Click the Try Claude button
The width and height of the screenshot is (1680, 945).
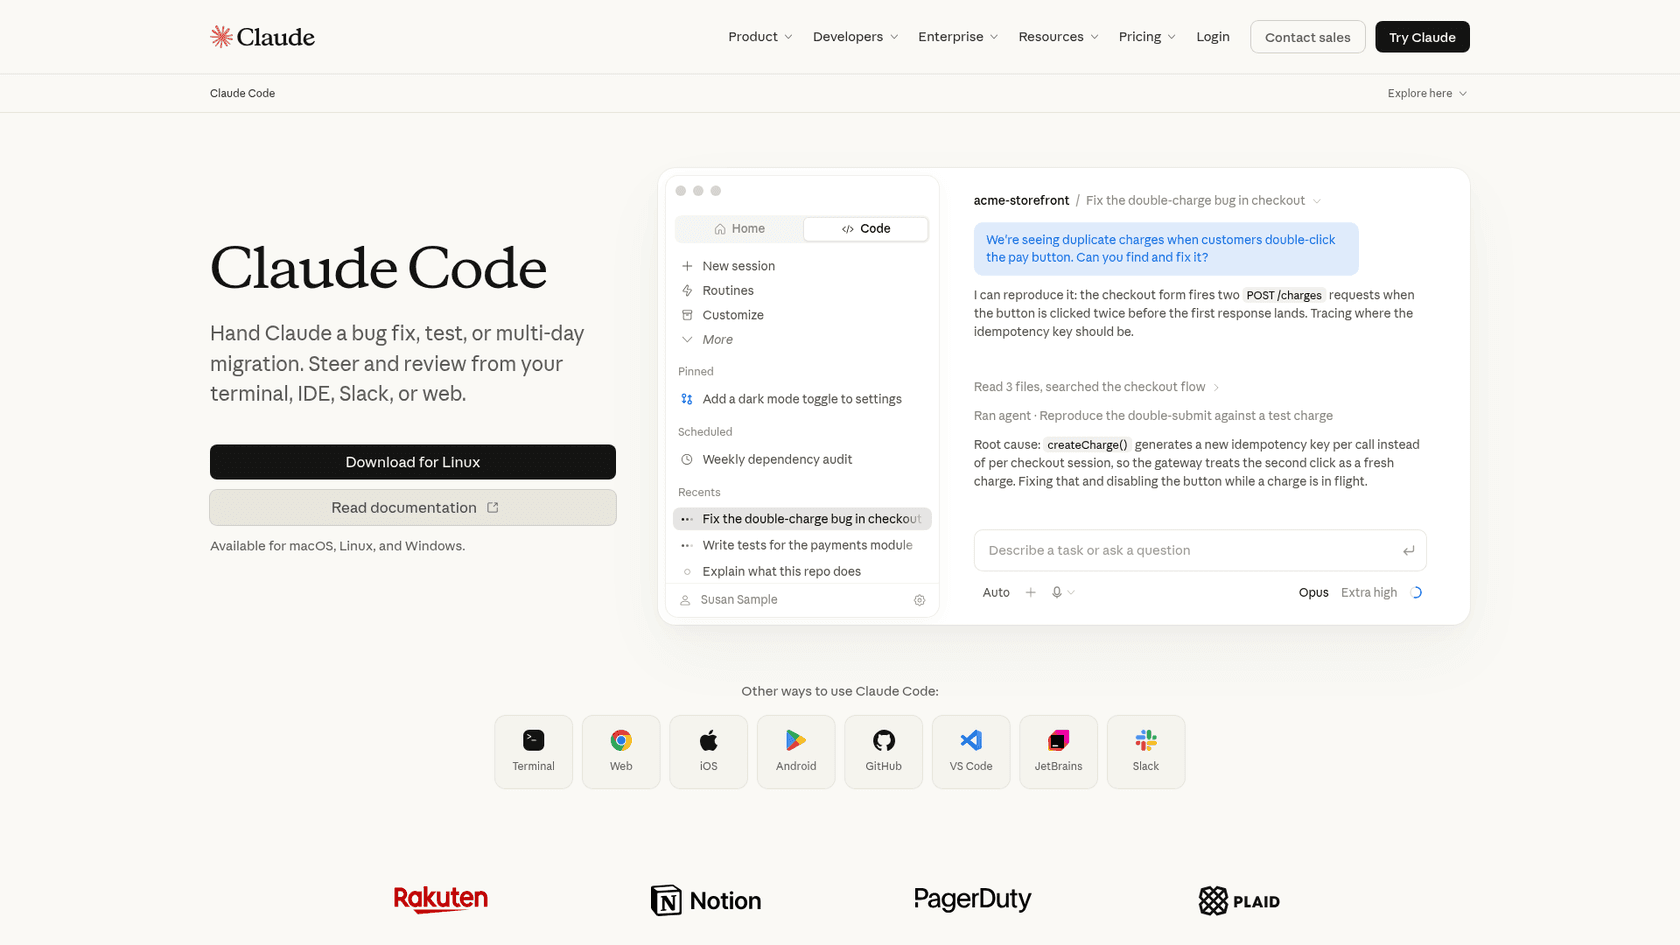[1422, 37]
